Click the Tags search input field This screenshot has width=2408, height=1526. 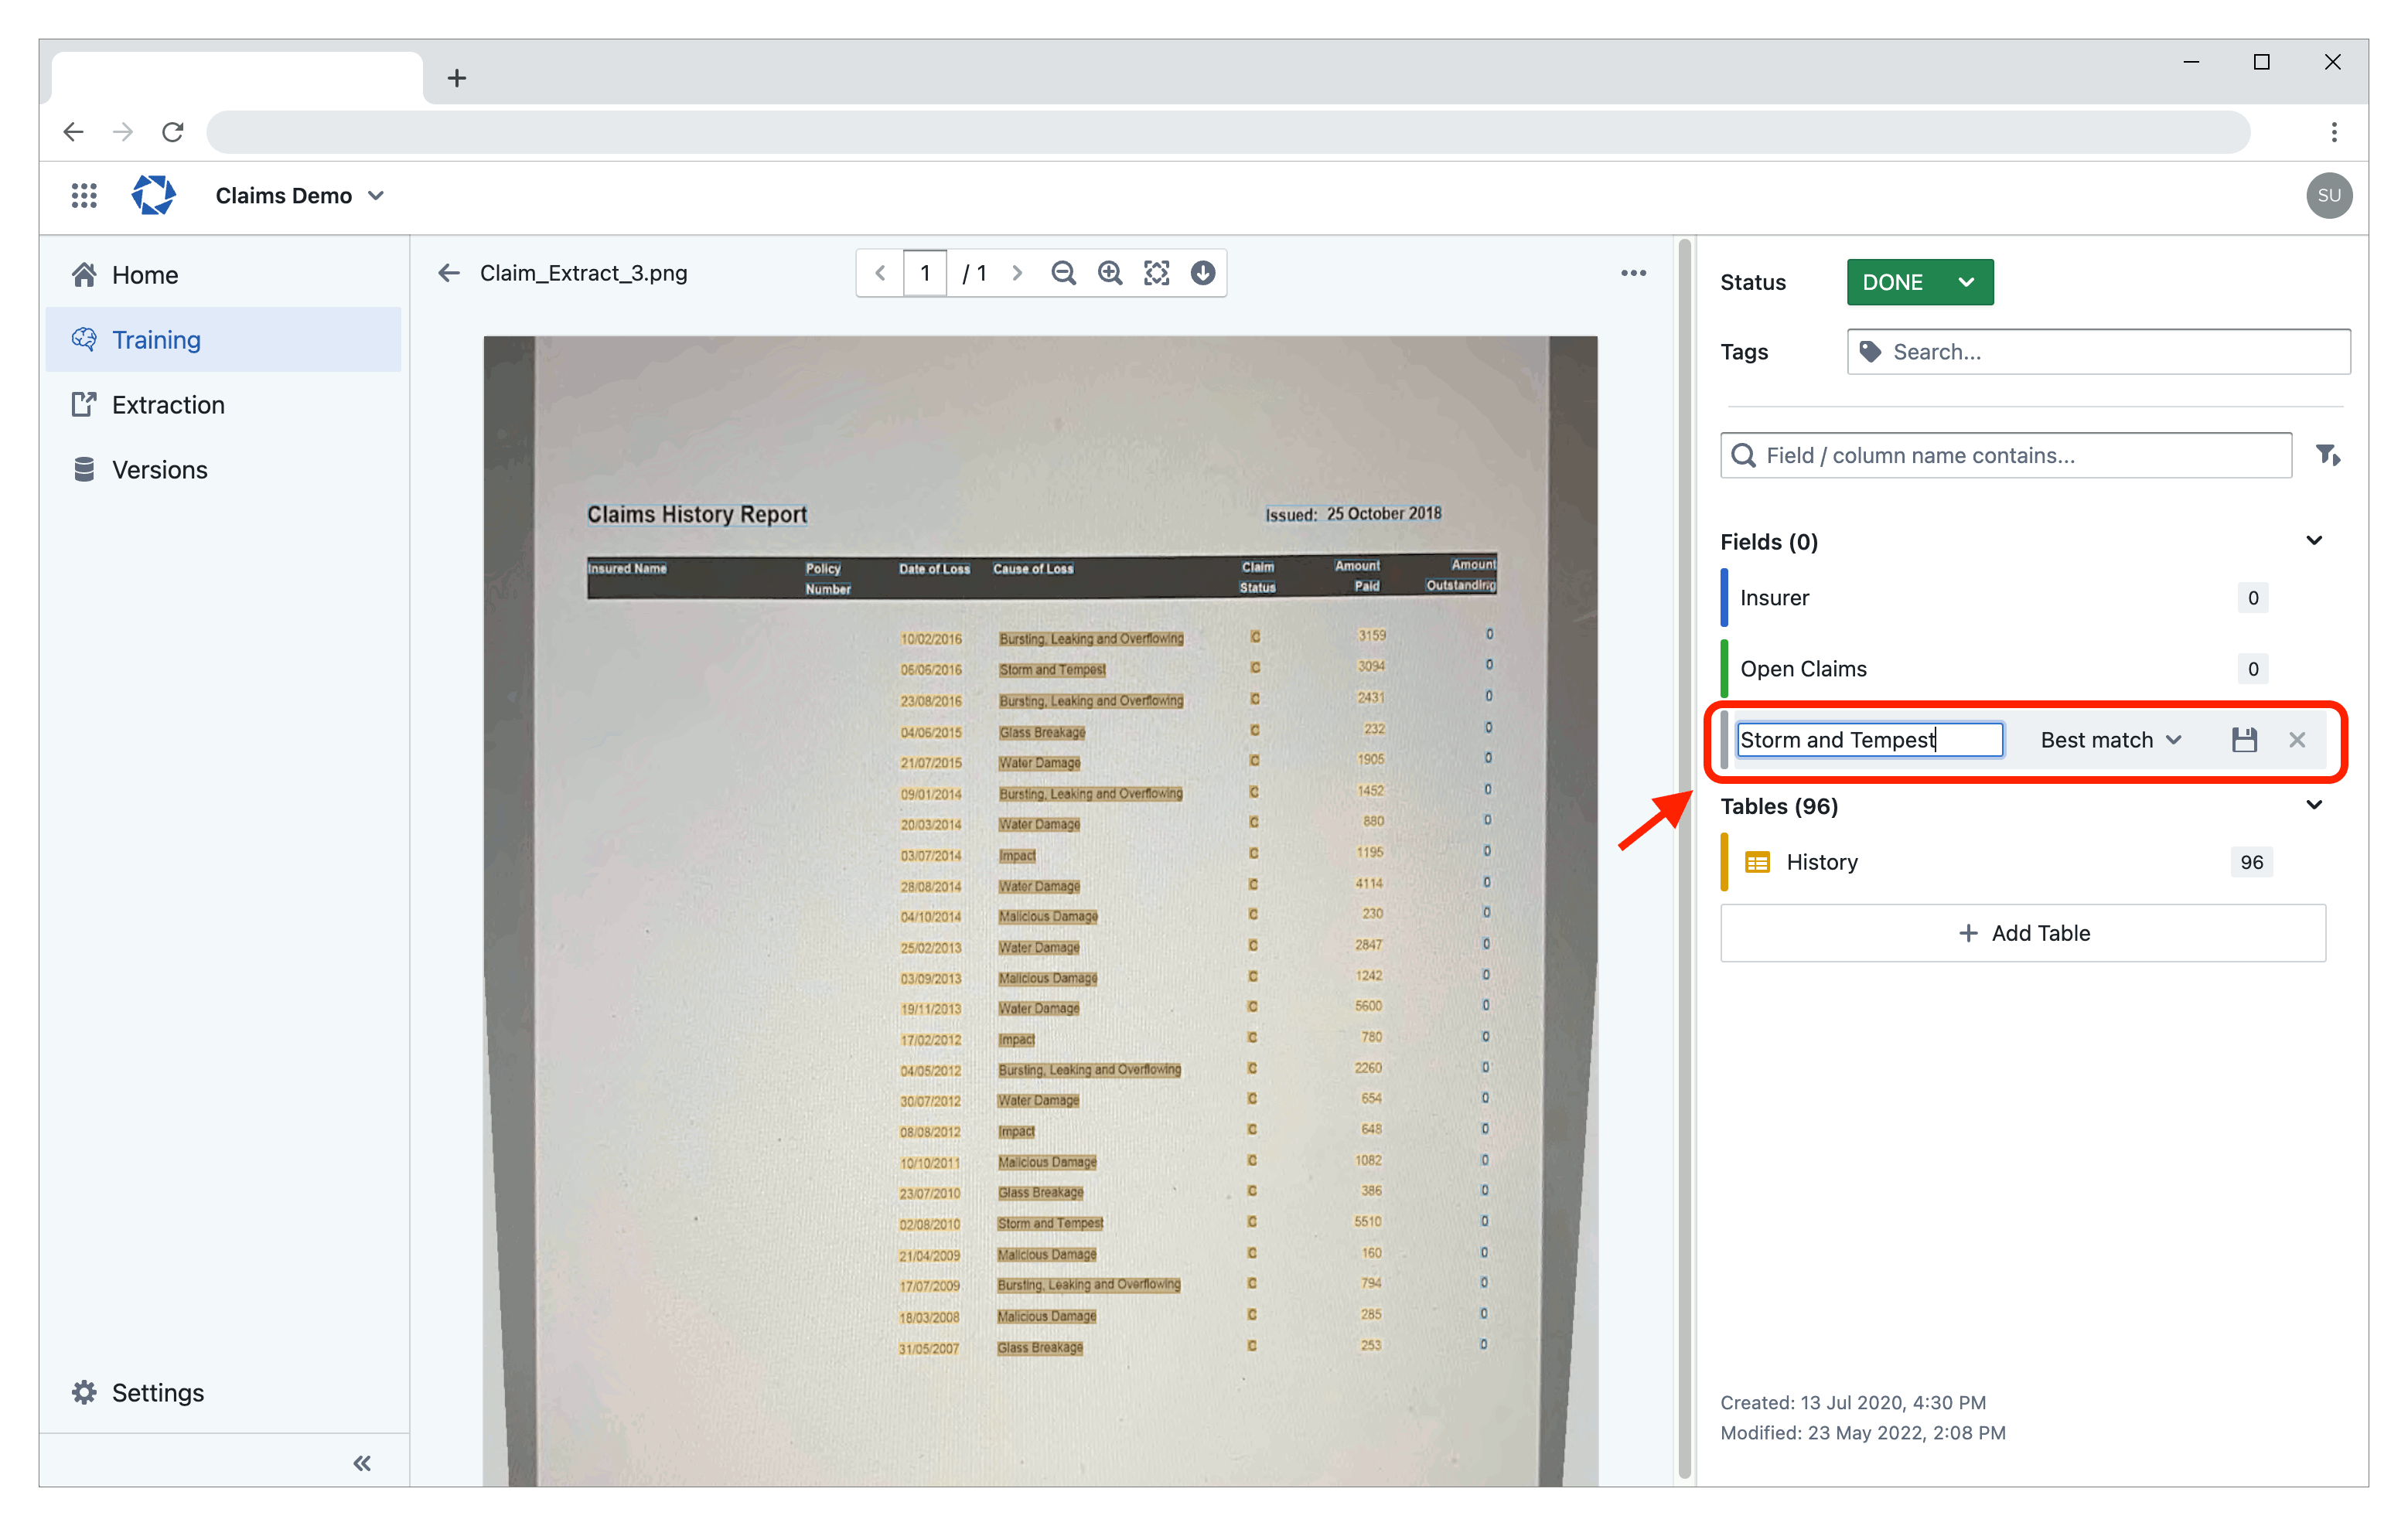2099,351
